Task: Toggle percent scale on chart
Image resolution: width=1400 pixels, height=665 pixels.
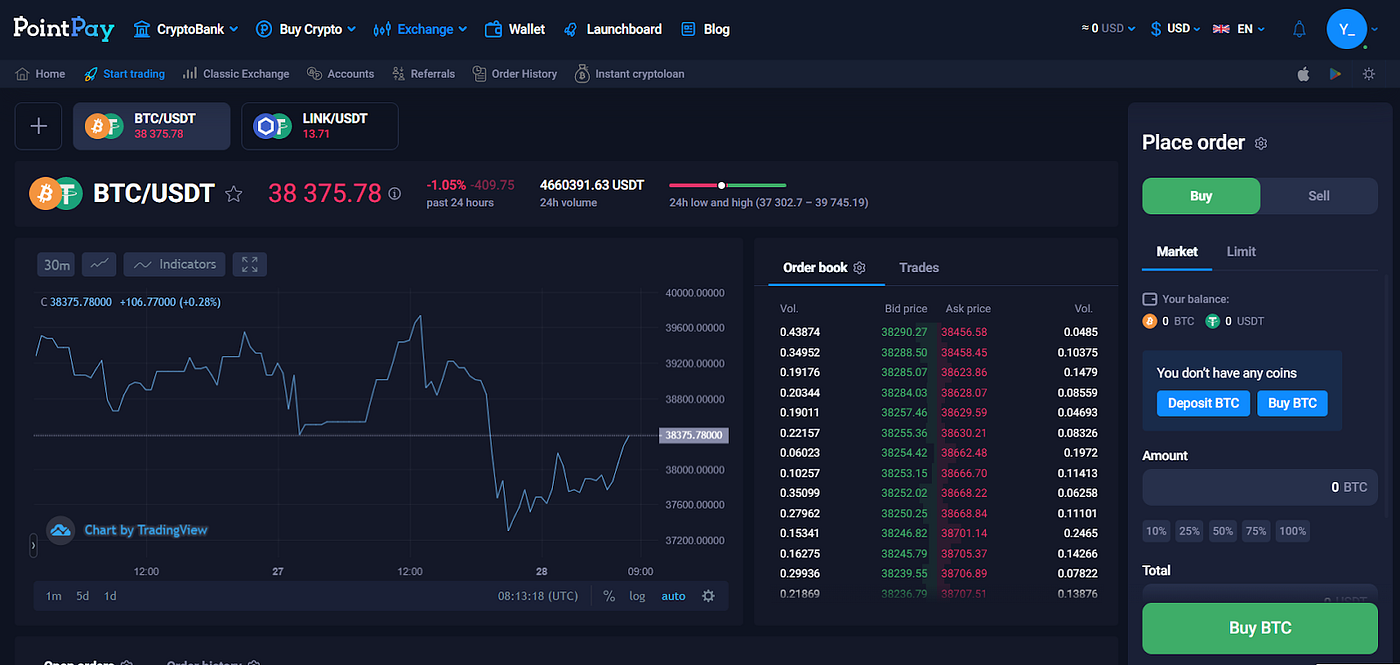Action: [x=609, y=596]
